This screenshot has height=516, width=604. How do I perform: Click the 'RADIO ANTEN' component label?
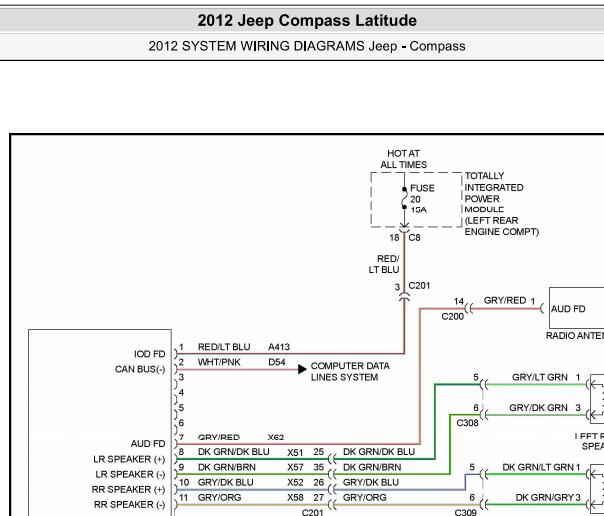coord(575,336)
